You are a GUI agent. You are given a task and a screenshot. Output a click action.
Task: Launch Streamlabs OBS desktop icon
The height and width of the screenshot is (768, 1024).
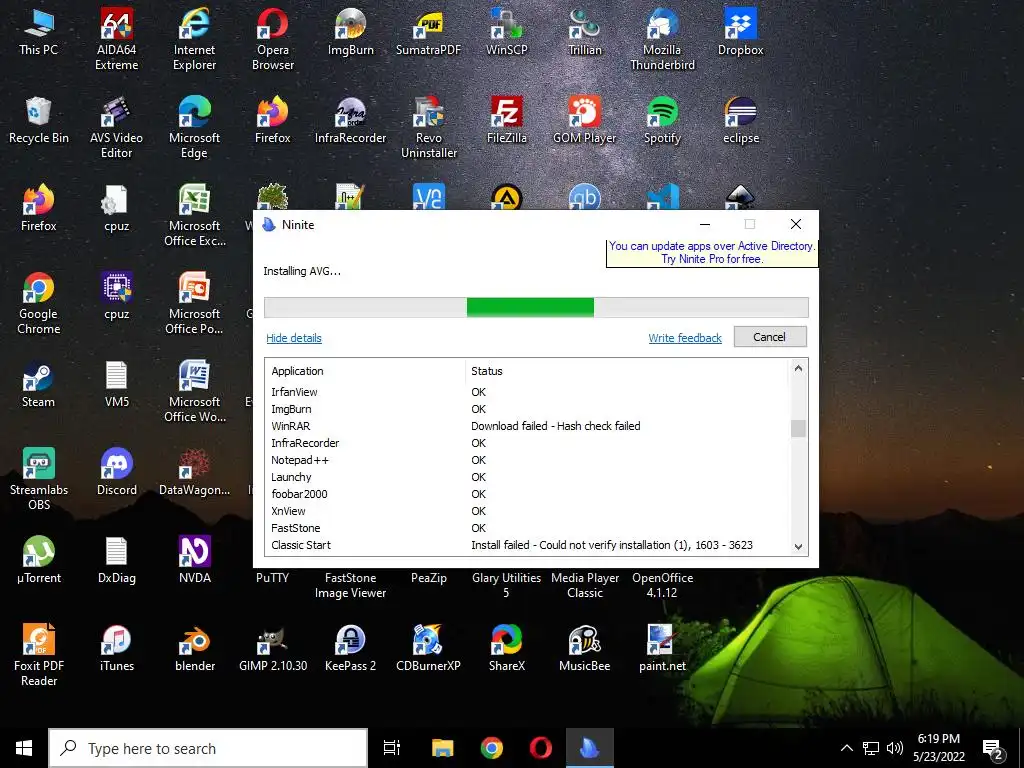coord(39,479)
